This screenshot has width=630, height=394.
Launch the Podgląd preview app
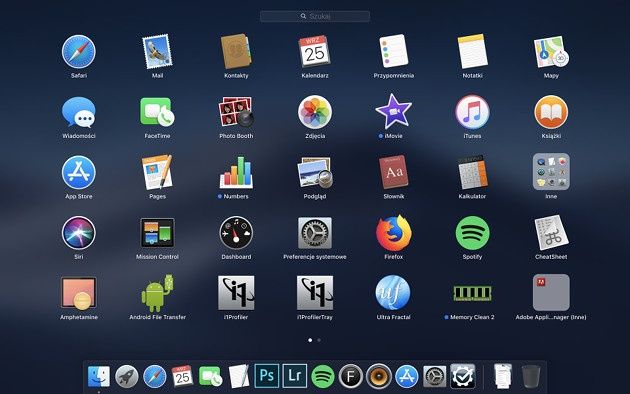tap(315, 172)
